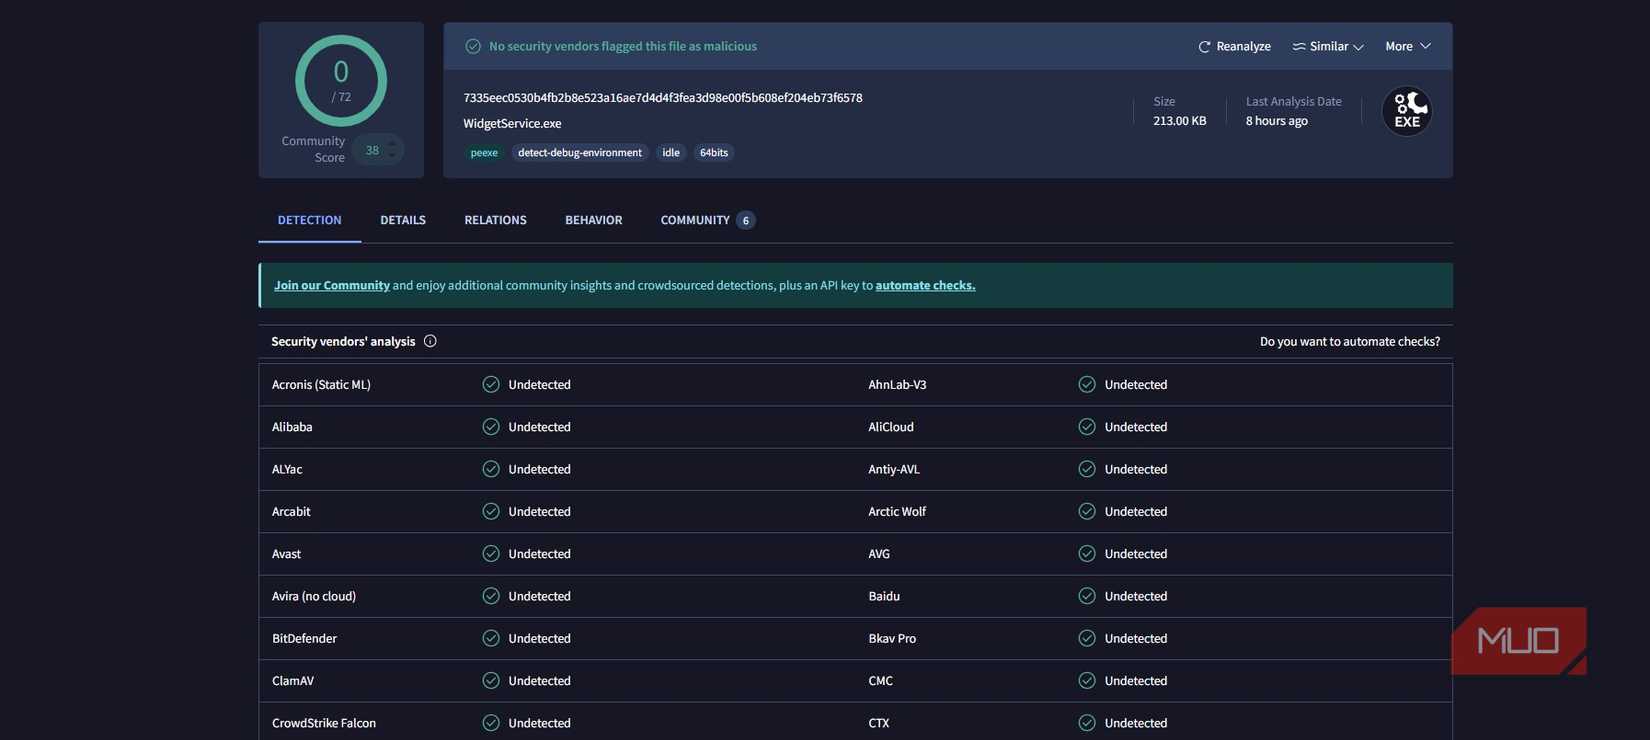This screenshot has width=1650, height=740.
Task: Click the check icon in the Avira (no cloud) row
Action: point(491,596)
